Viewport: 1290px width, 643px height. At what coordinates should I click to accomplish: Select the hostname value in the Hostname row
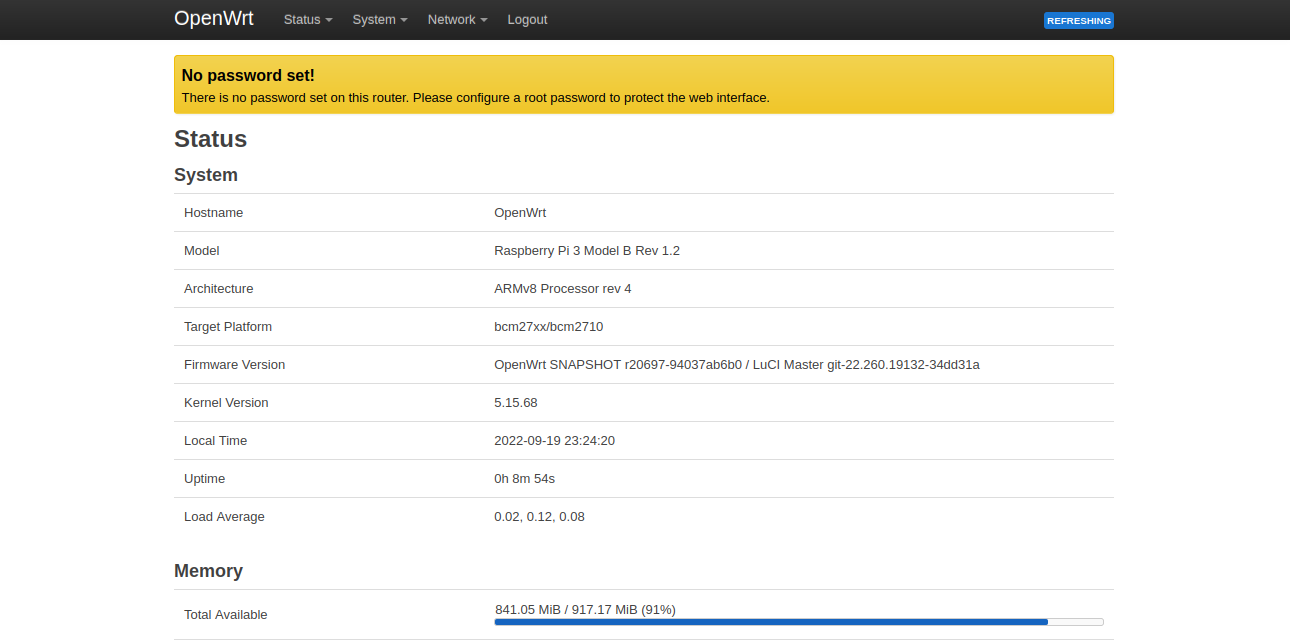[520, 213]
